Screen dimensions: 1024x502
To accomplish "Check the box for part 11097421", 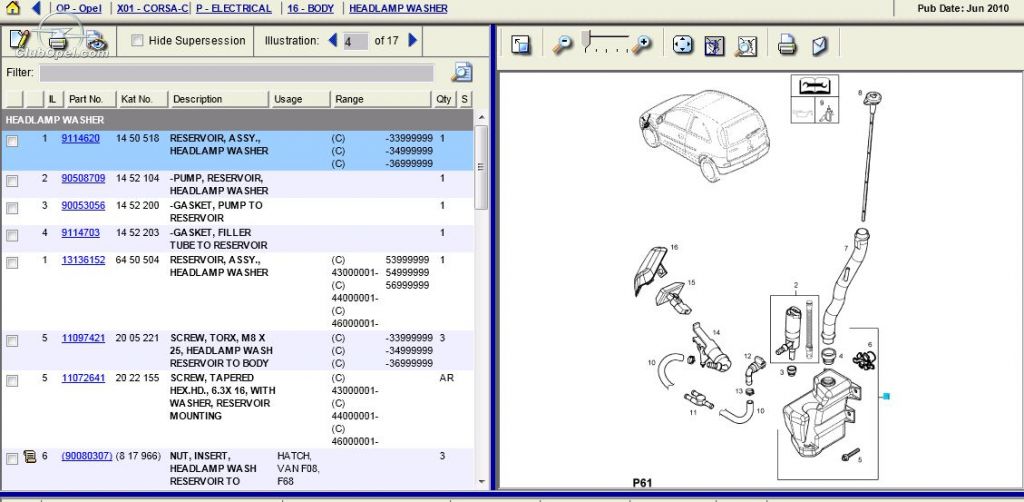I will 12,341.
